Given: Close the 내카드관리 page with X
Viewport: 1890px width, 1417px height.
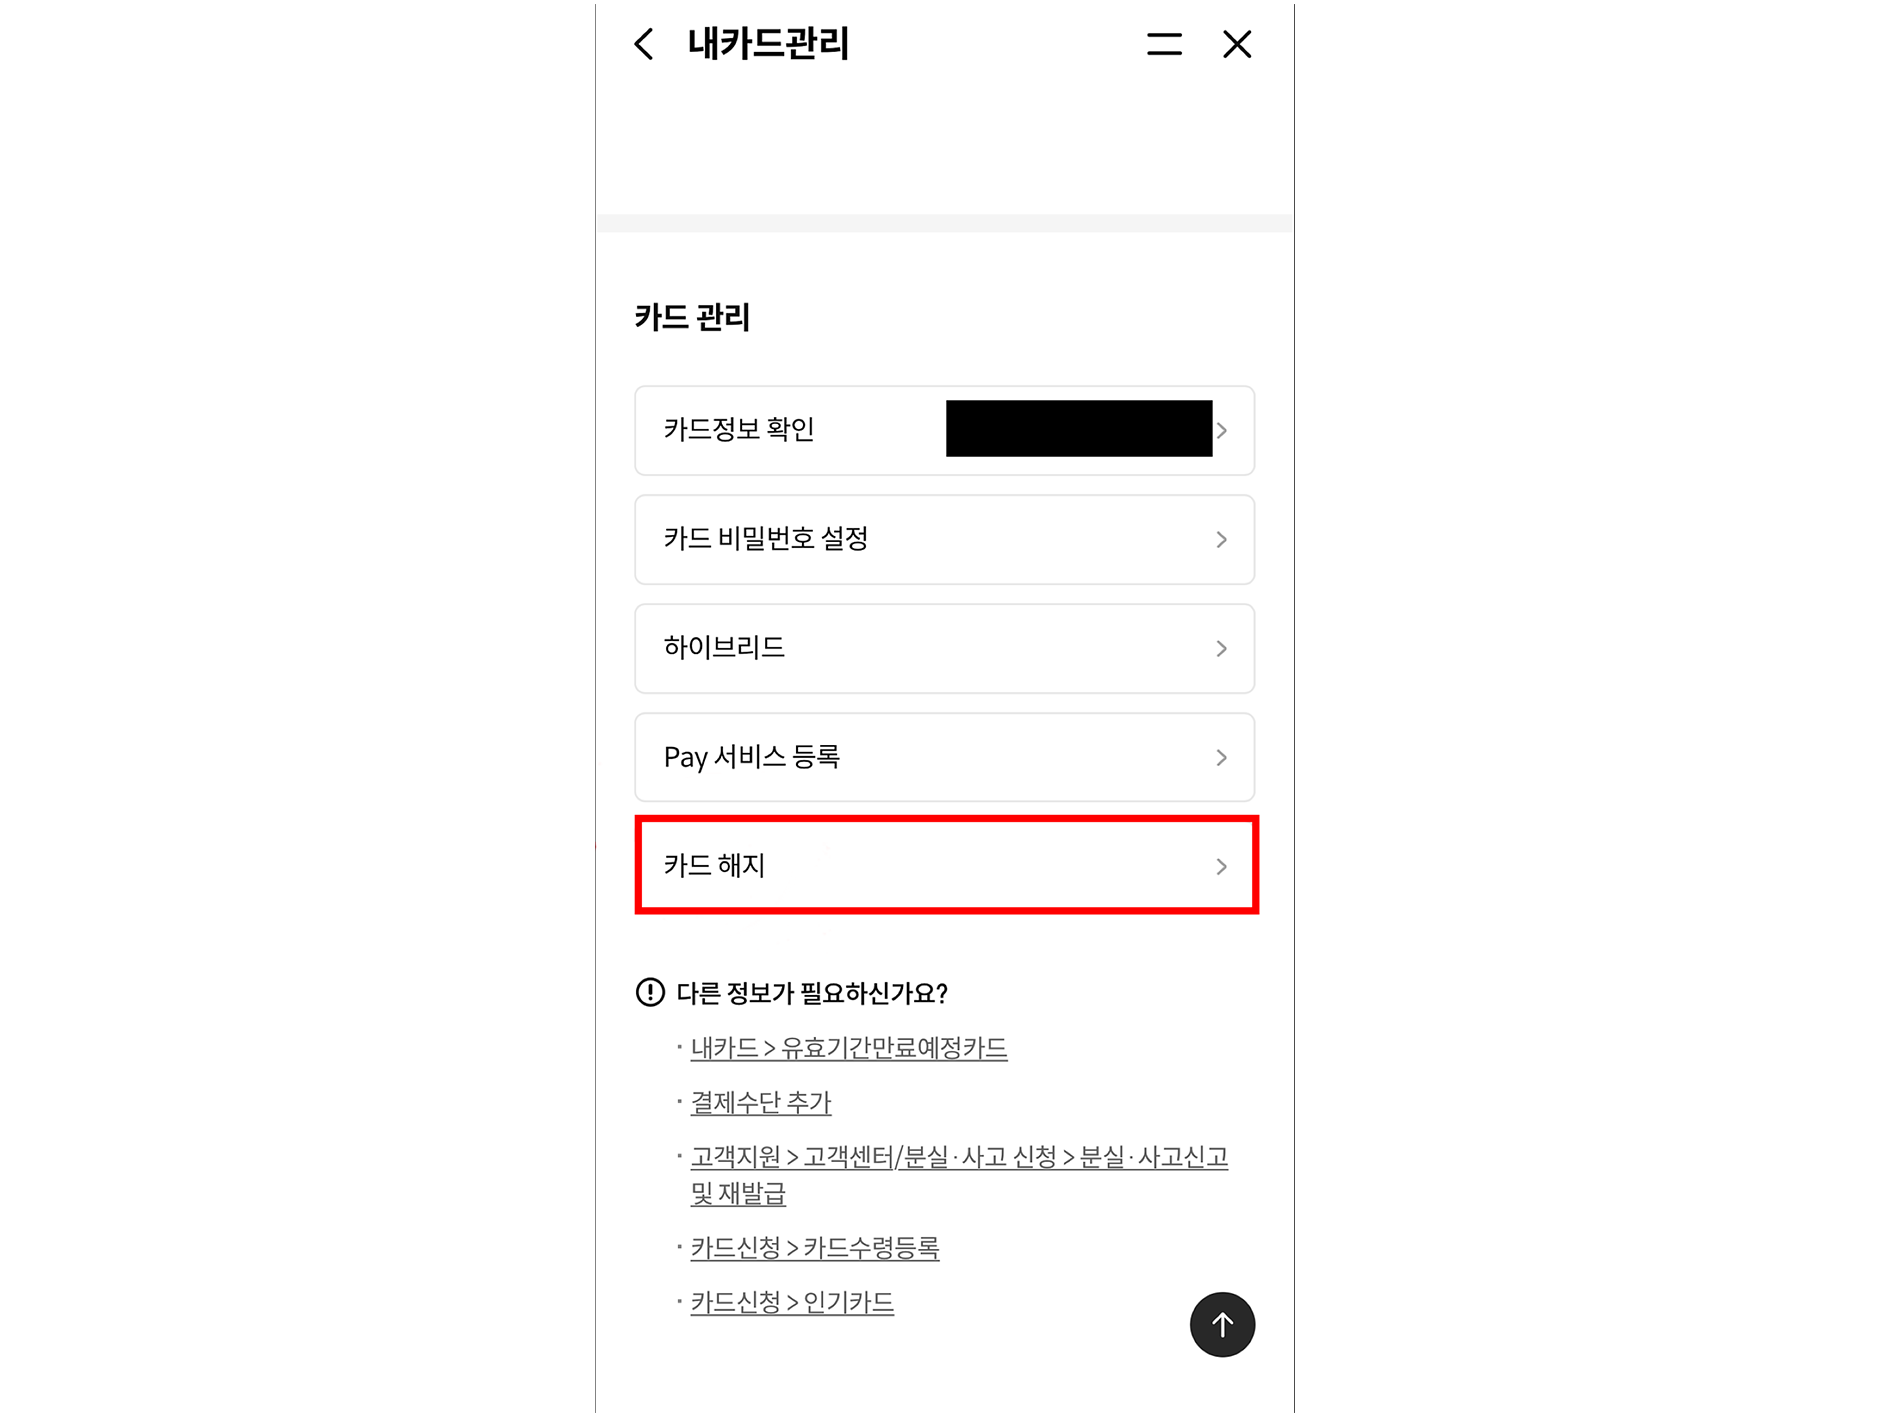Looking at the screenshot, I should click(1237, 44).
